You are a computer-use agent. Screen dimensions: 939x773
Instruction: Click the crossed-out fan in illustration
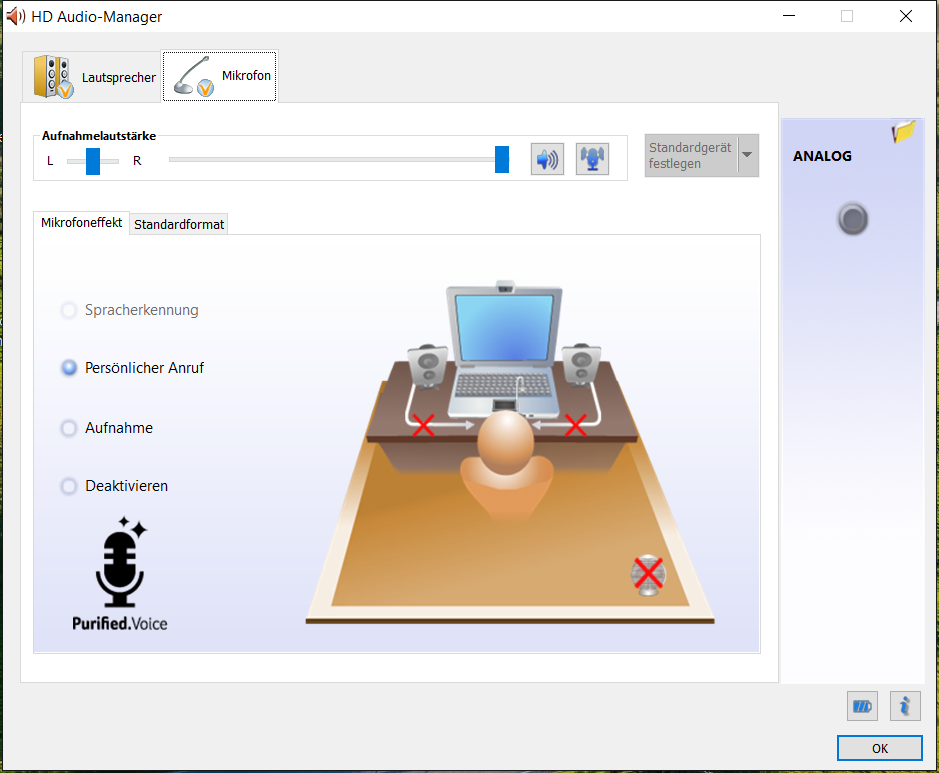pyautogui.click(x=648, y=575)
